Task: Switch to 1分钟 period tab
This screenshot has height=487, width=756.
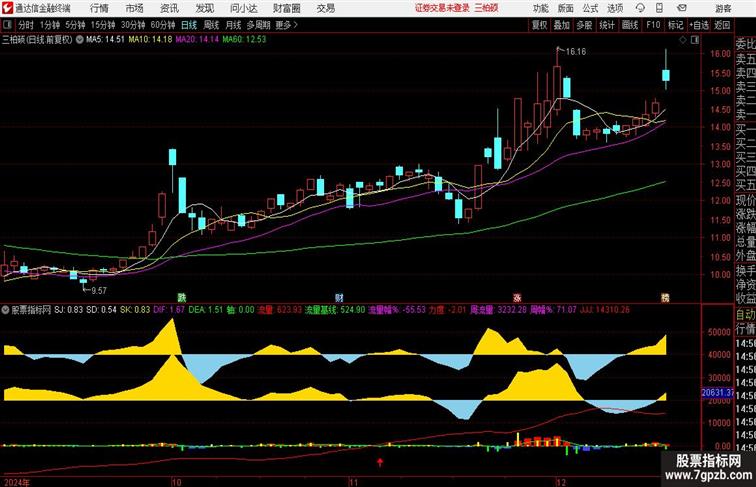Action: pos(50,25)
